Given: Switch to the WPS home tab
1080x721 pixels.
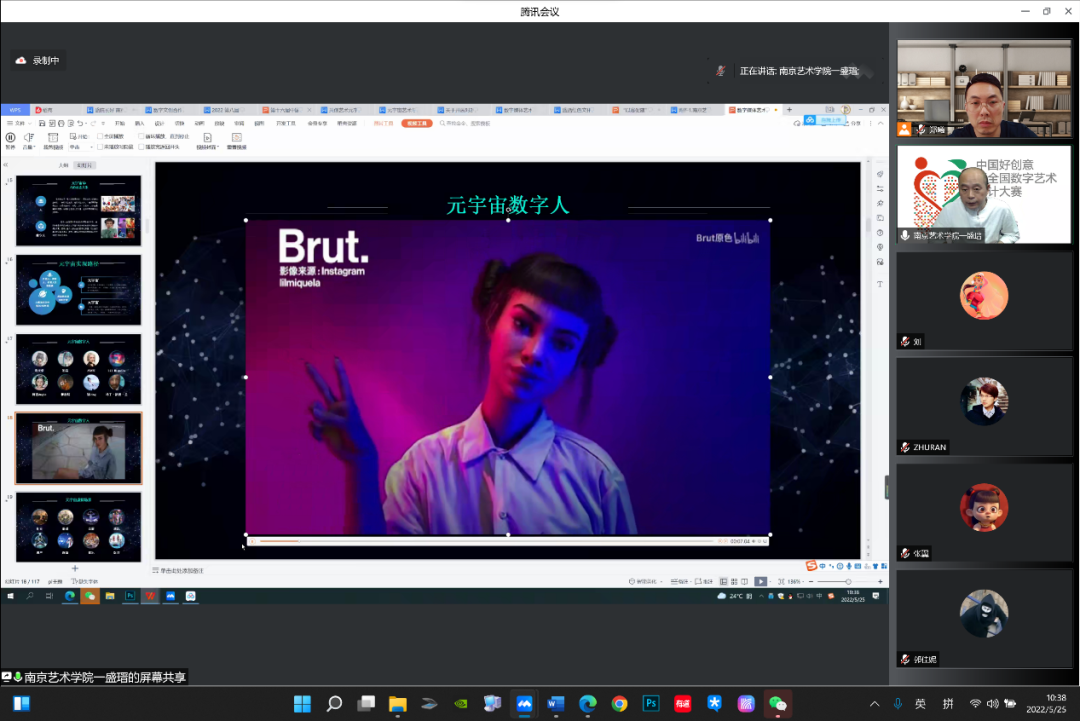Looking at the screenshot, I should click(x=14, y=109).
